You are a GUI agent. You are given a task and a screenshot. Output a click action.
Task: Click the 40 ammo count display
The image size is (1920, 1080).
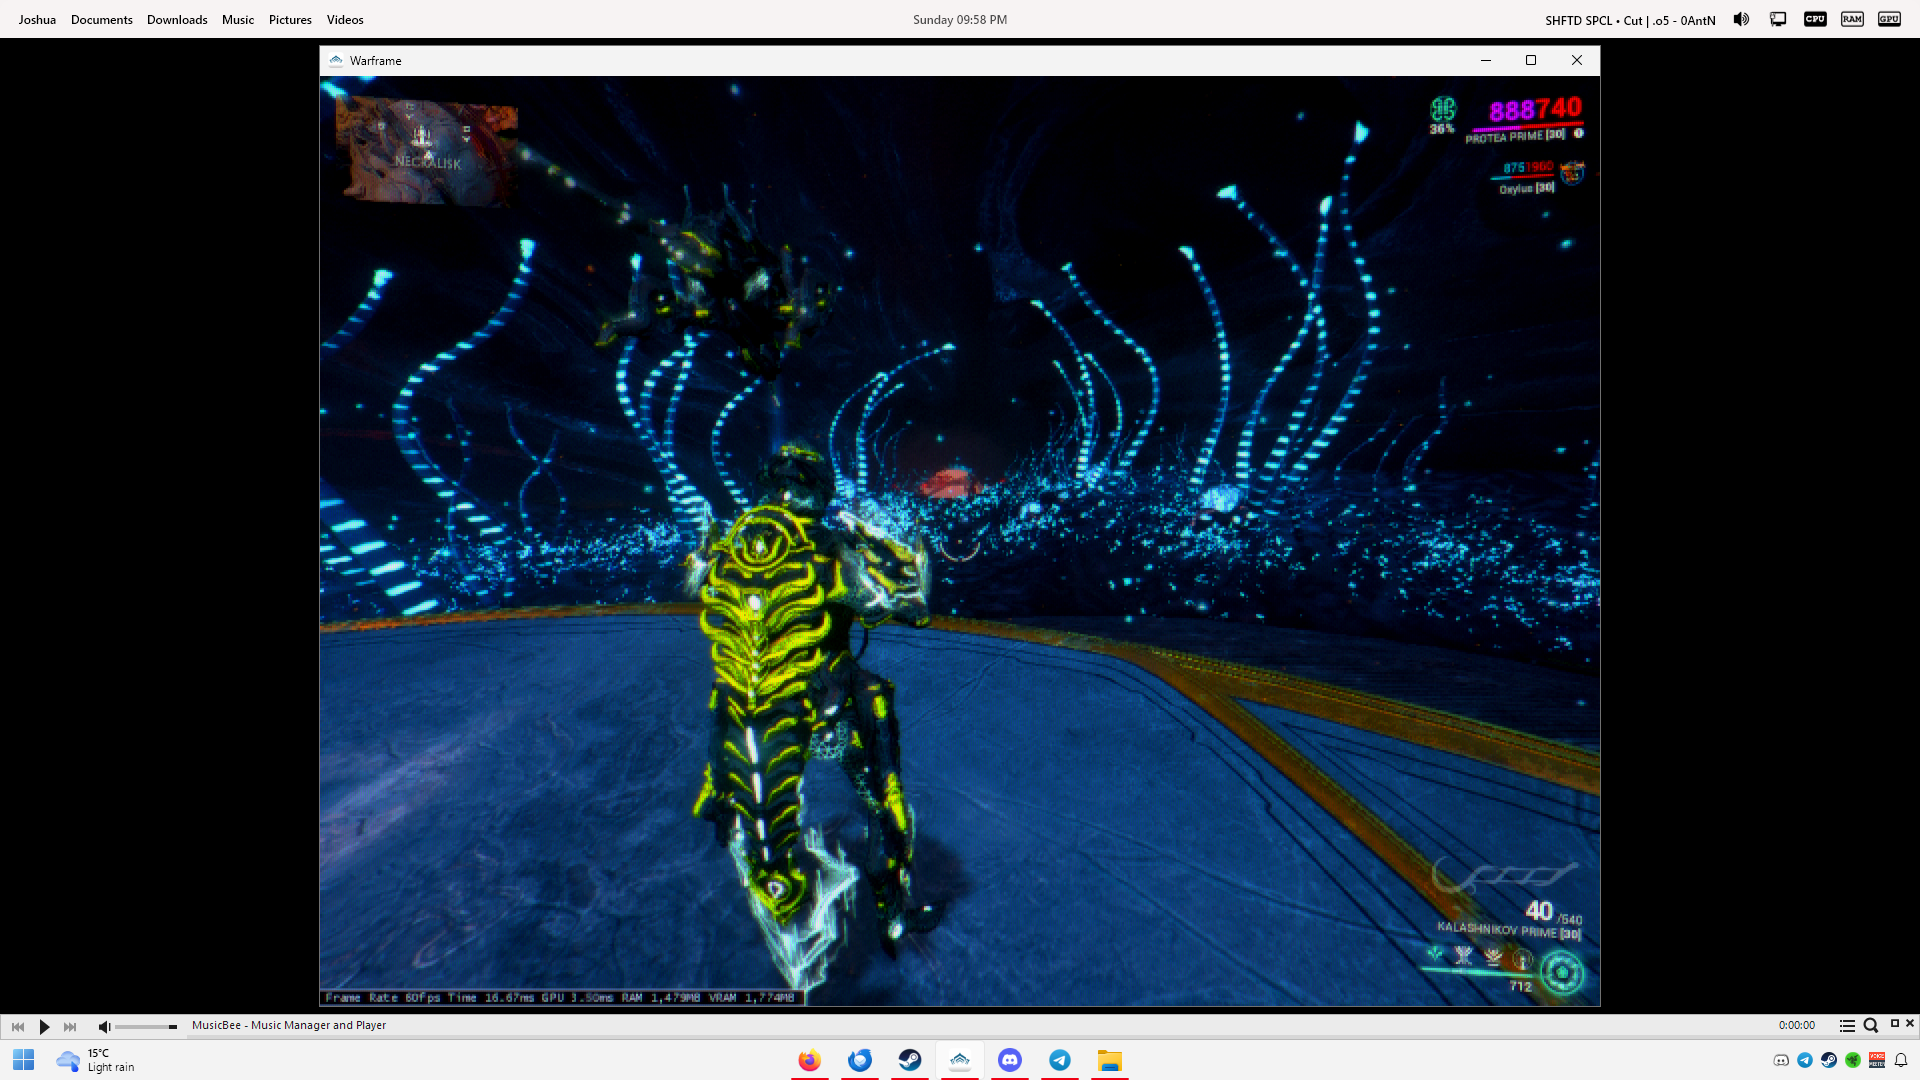pos(1539,911)
